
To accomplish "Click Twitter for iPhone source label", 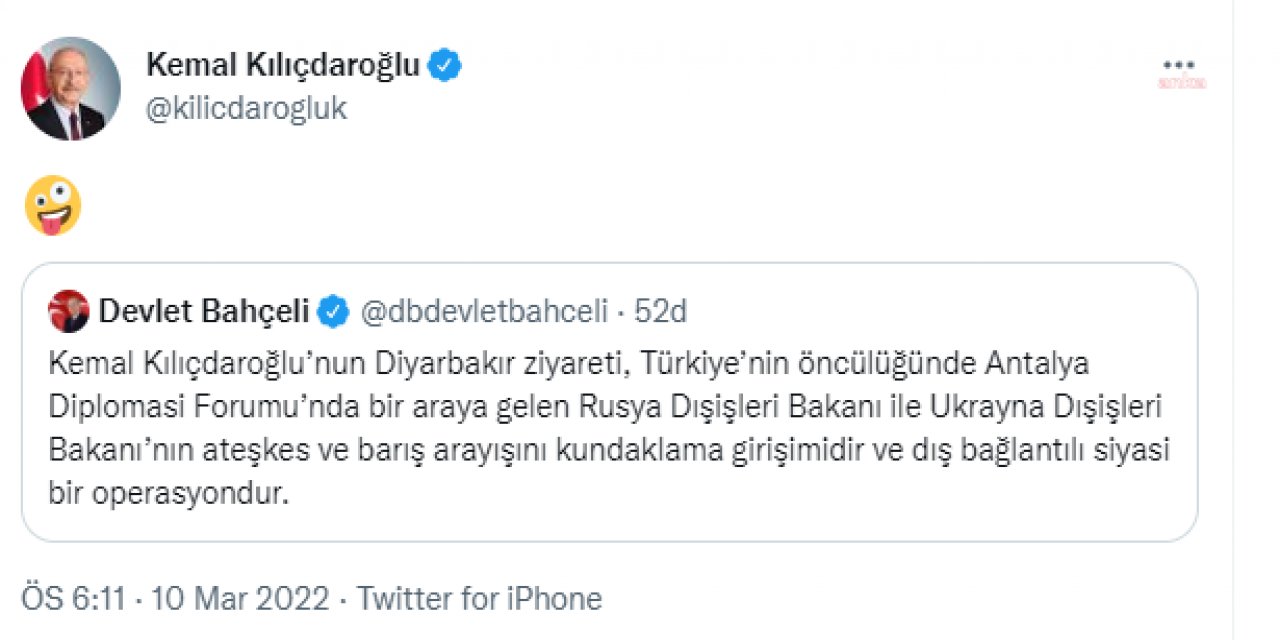I will point(479,598).
